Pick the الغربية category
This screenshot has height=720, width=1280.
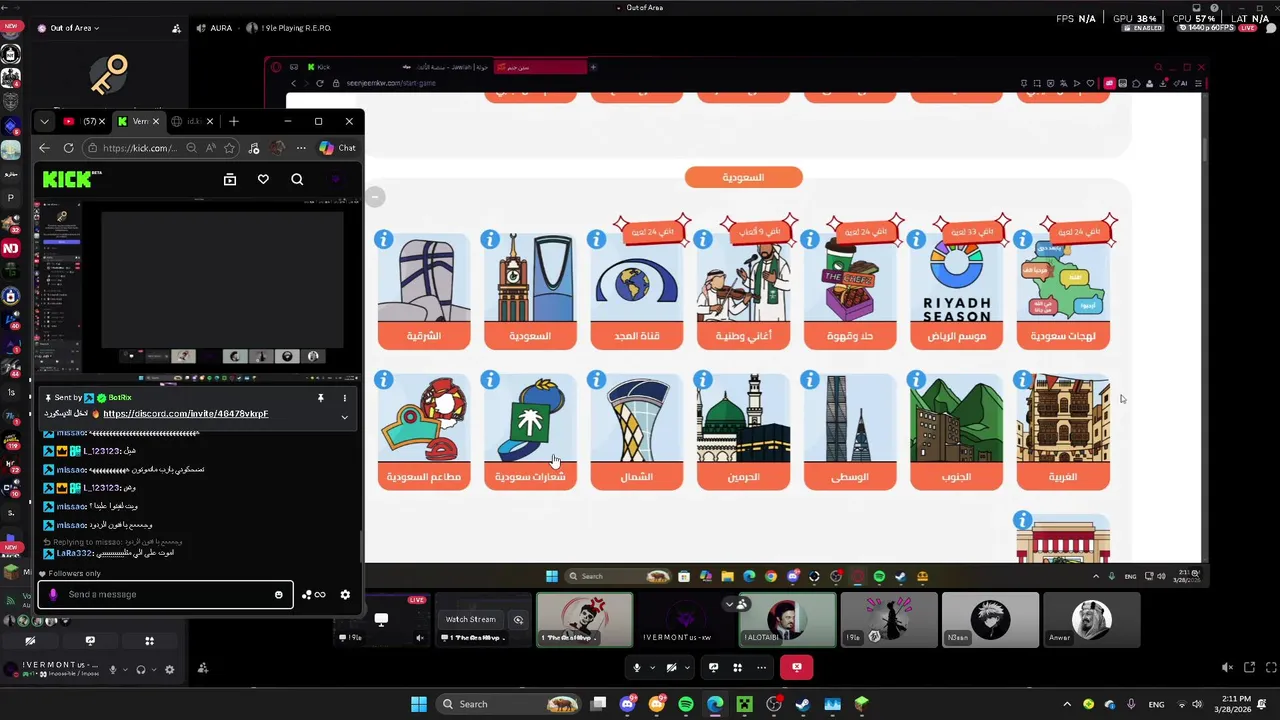1063,432
